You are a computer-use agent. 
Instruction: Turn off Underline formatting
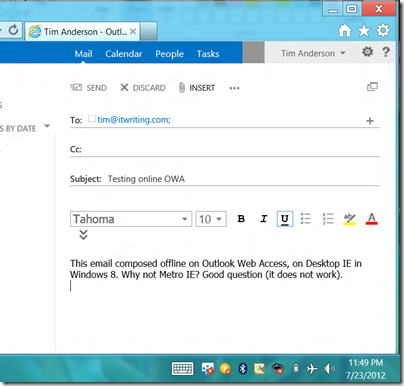pos(285,219)
